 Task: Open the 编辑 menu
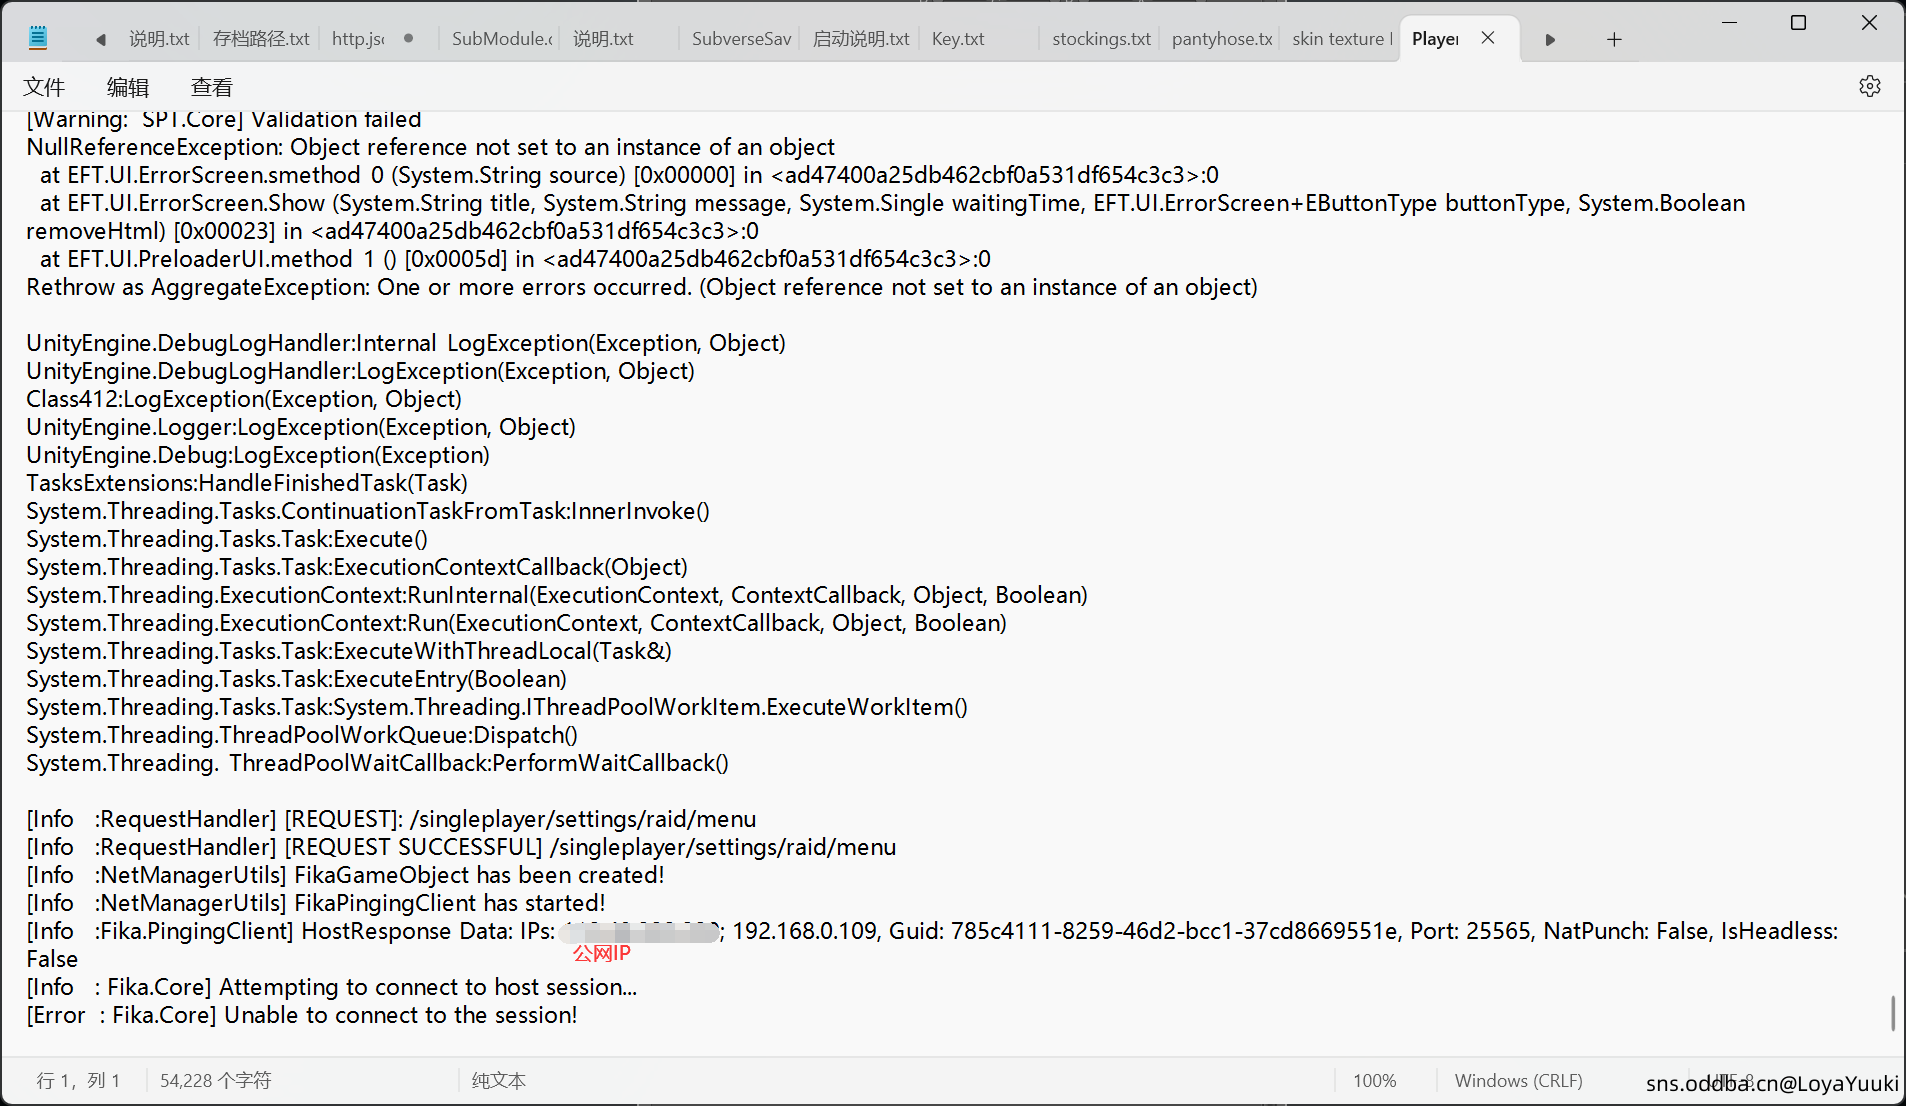[x=128, y=87]
